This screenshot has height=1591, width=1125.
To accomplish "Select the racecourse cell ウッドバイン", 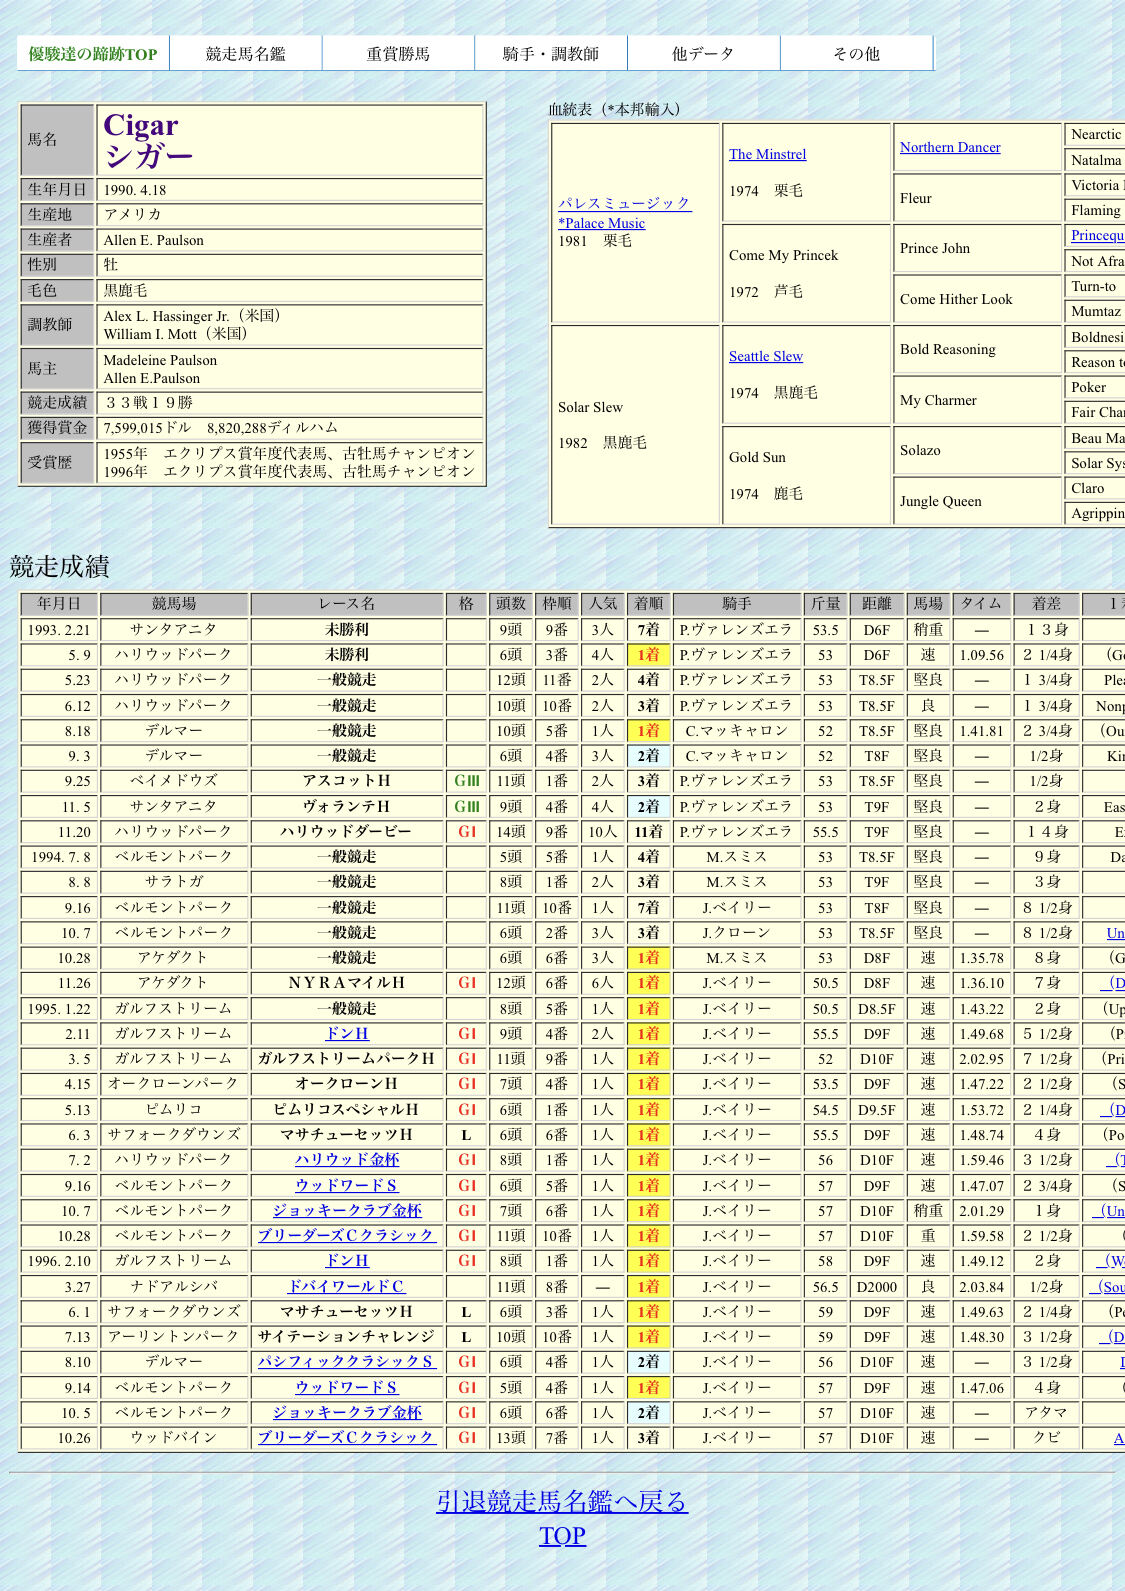I will click(174, 1437).
